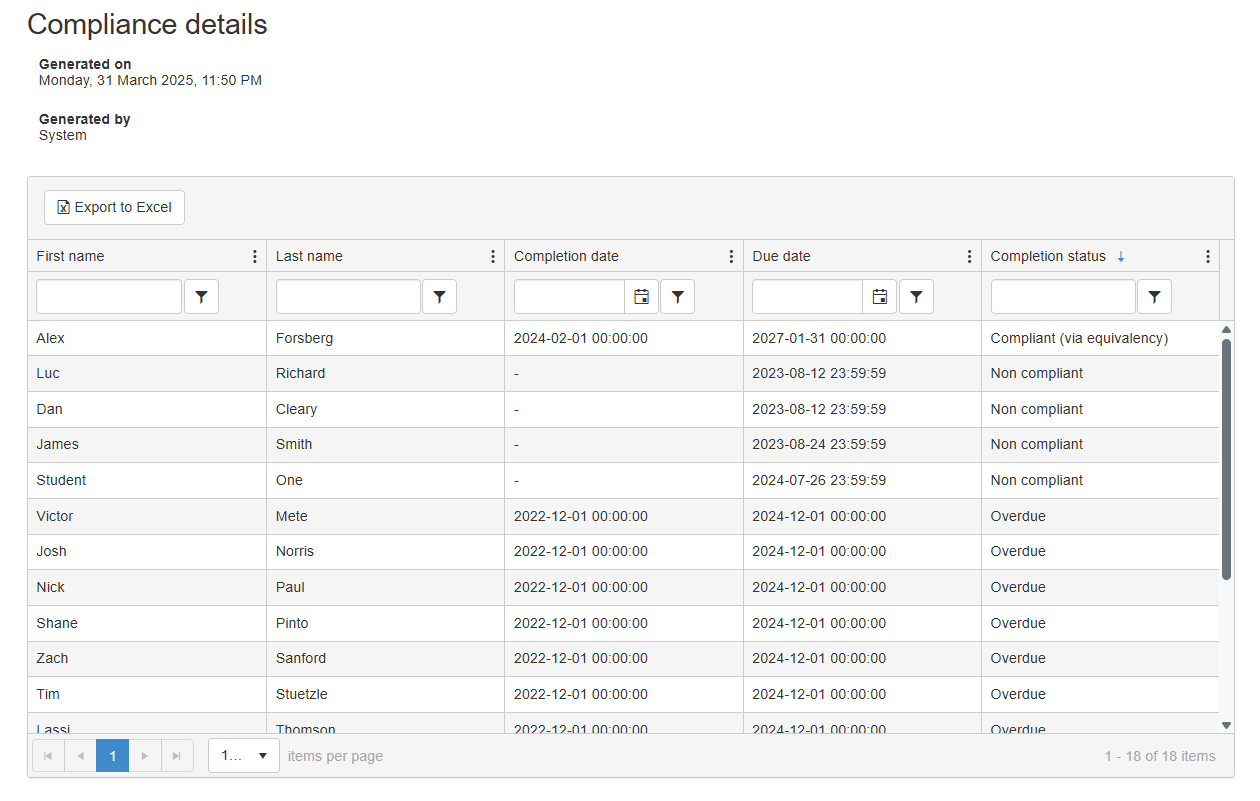The image size is (1260, 801).
Task: Click the Last name filter funnel icon
Action: [x=439, y=297]
